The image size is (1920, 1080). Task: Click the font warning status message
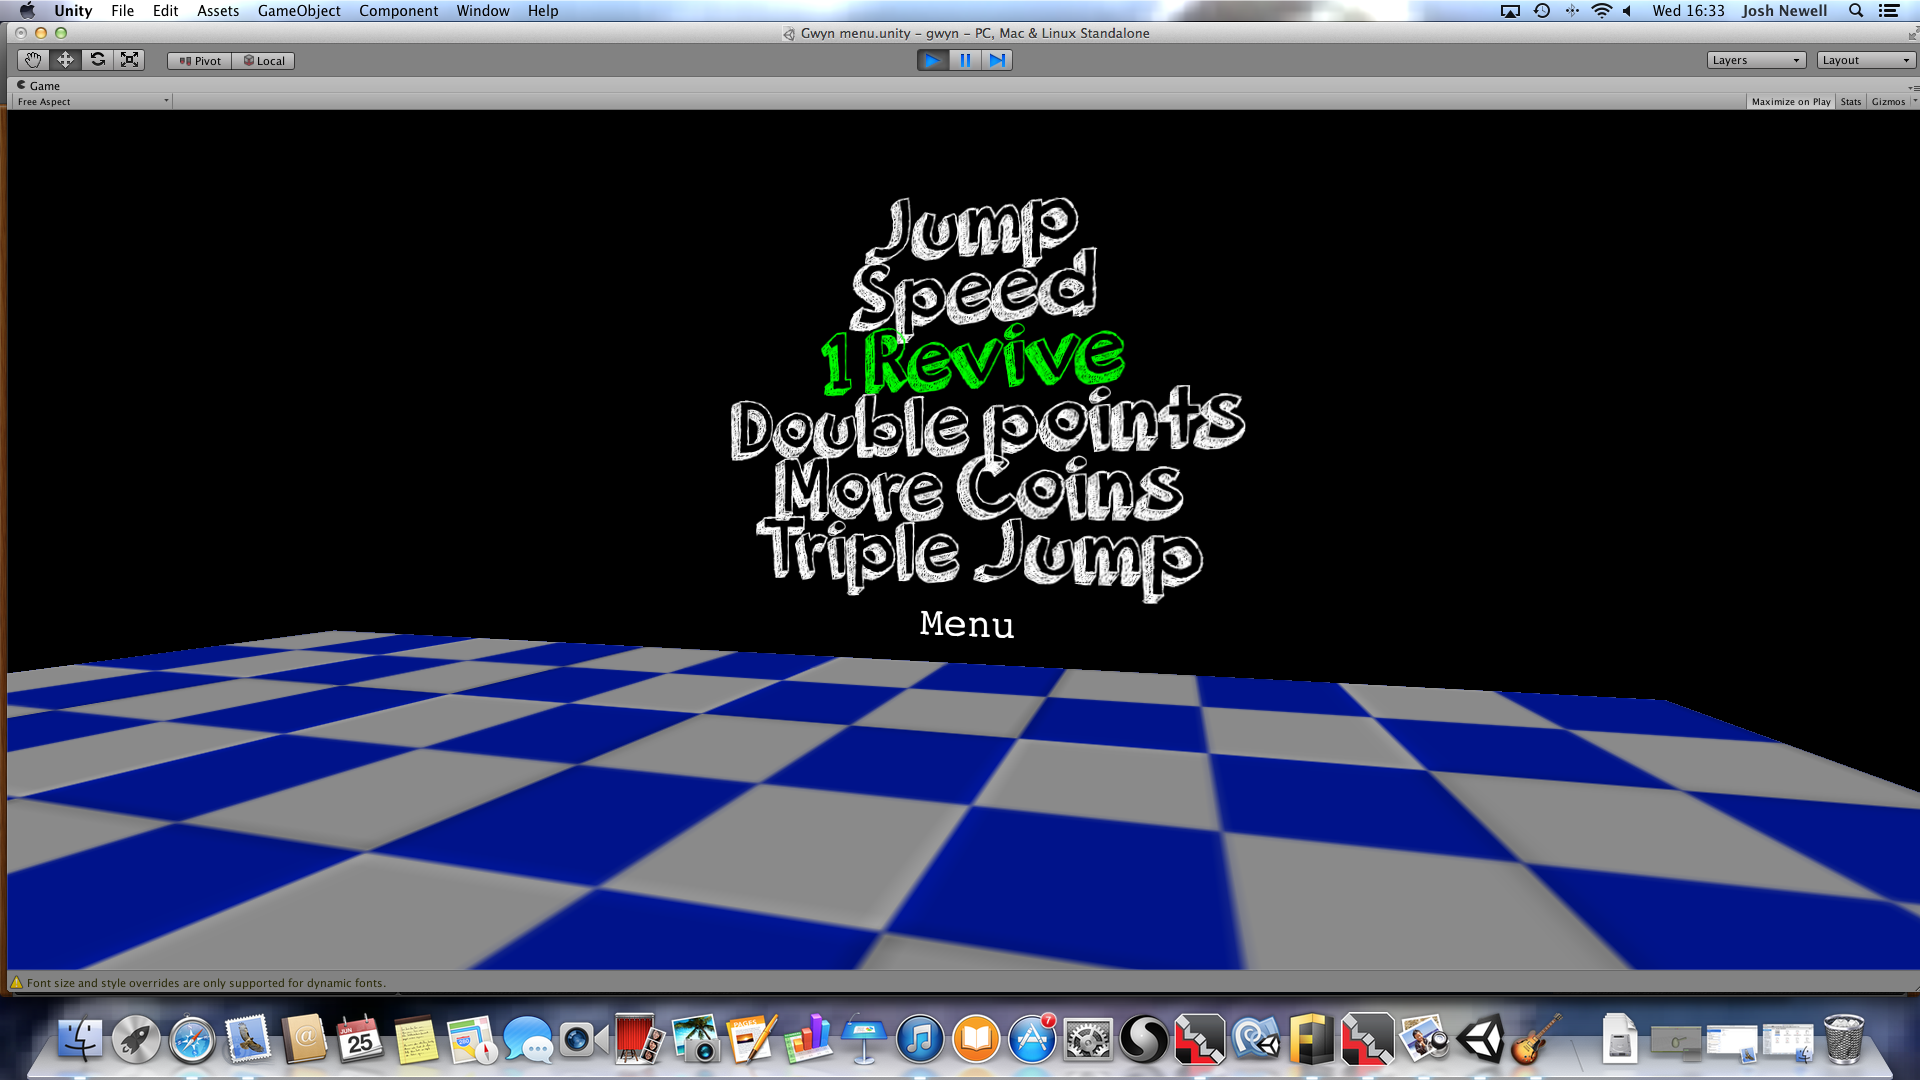(x=205, y=983)
